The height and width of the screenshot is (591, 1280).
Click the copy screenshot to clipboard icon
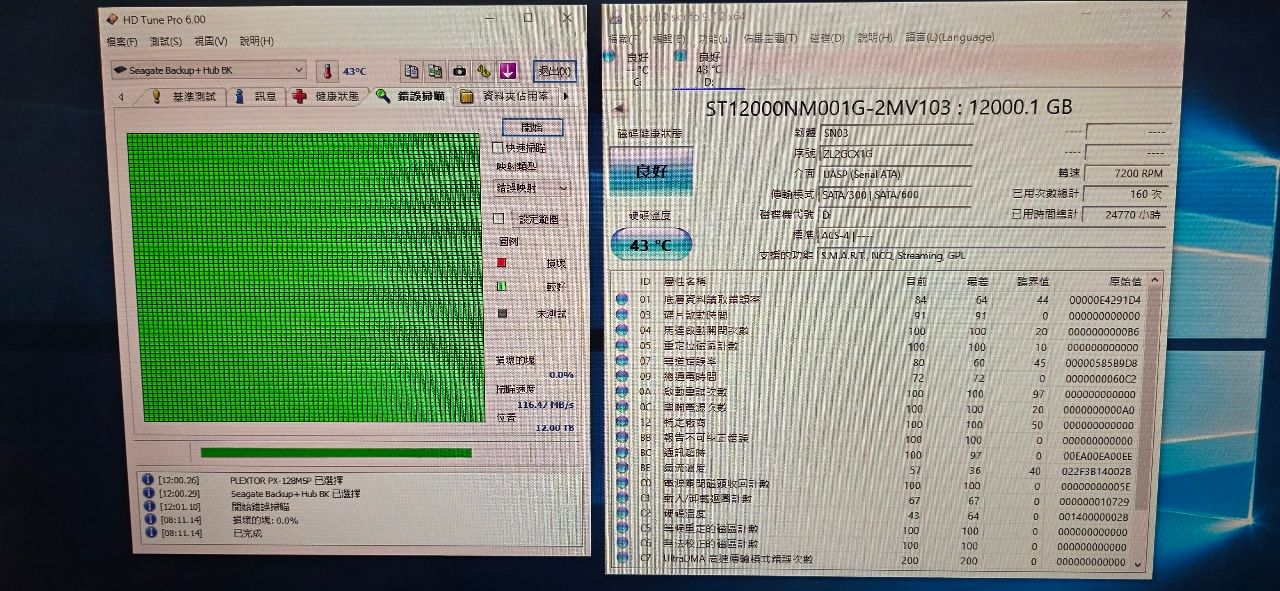tap(435, 71)
